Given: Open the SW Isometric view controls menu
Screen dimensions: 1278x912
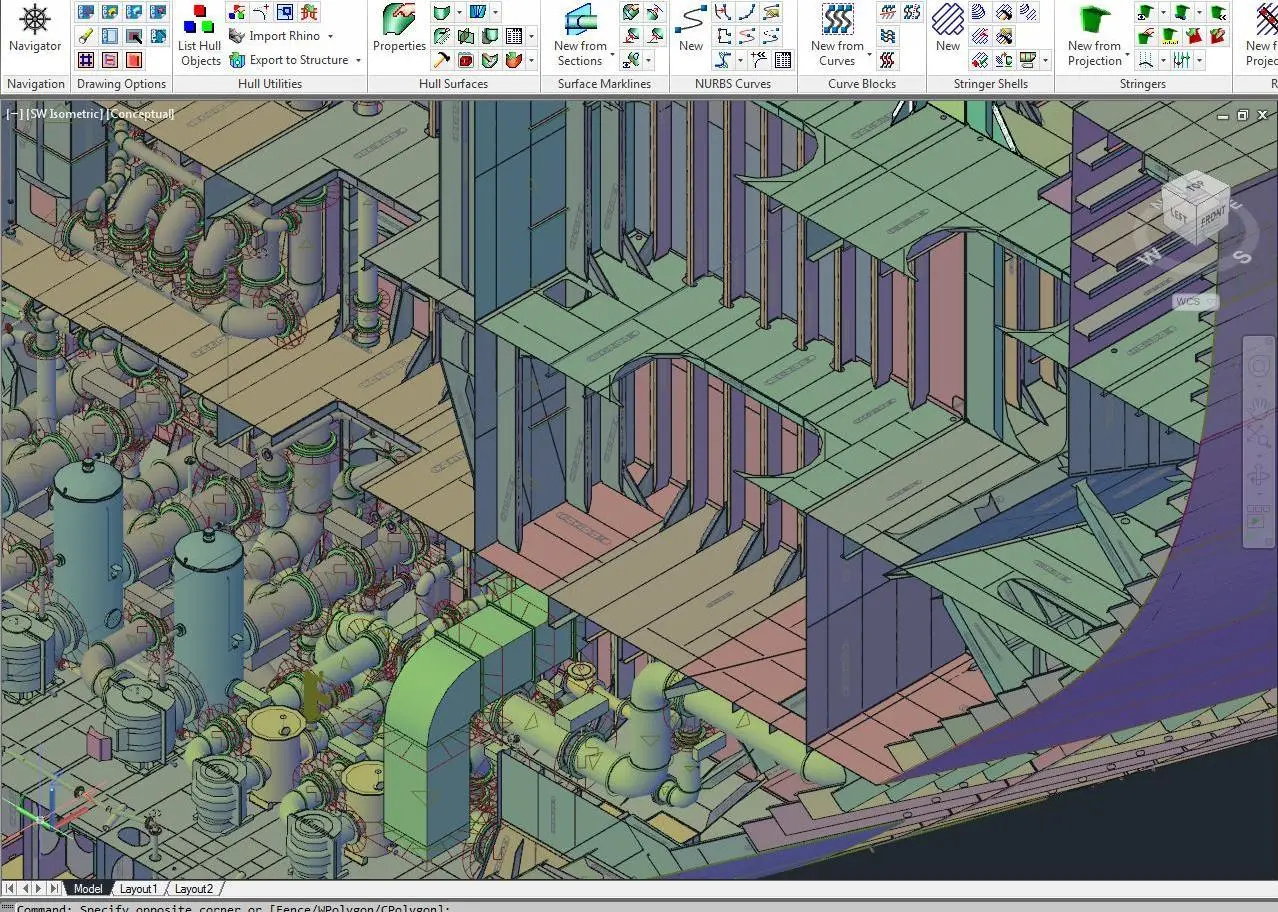Looking at the screenshot, I should pos(65,114).
